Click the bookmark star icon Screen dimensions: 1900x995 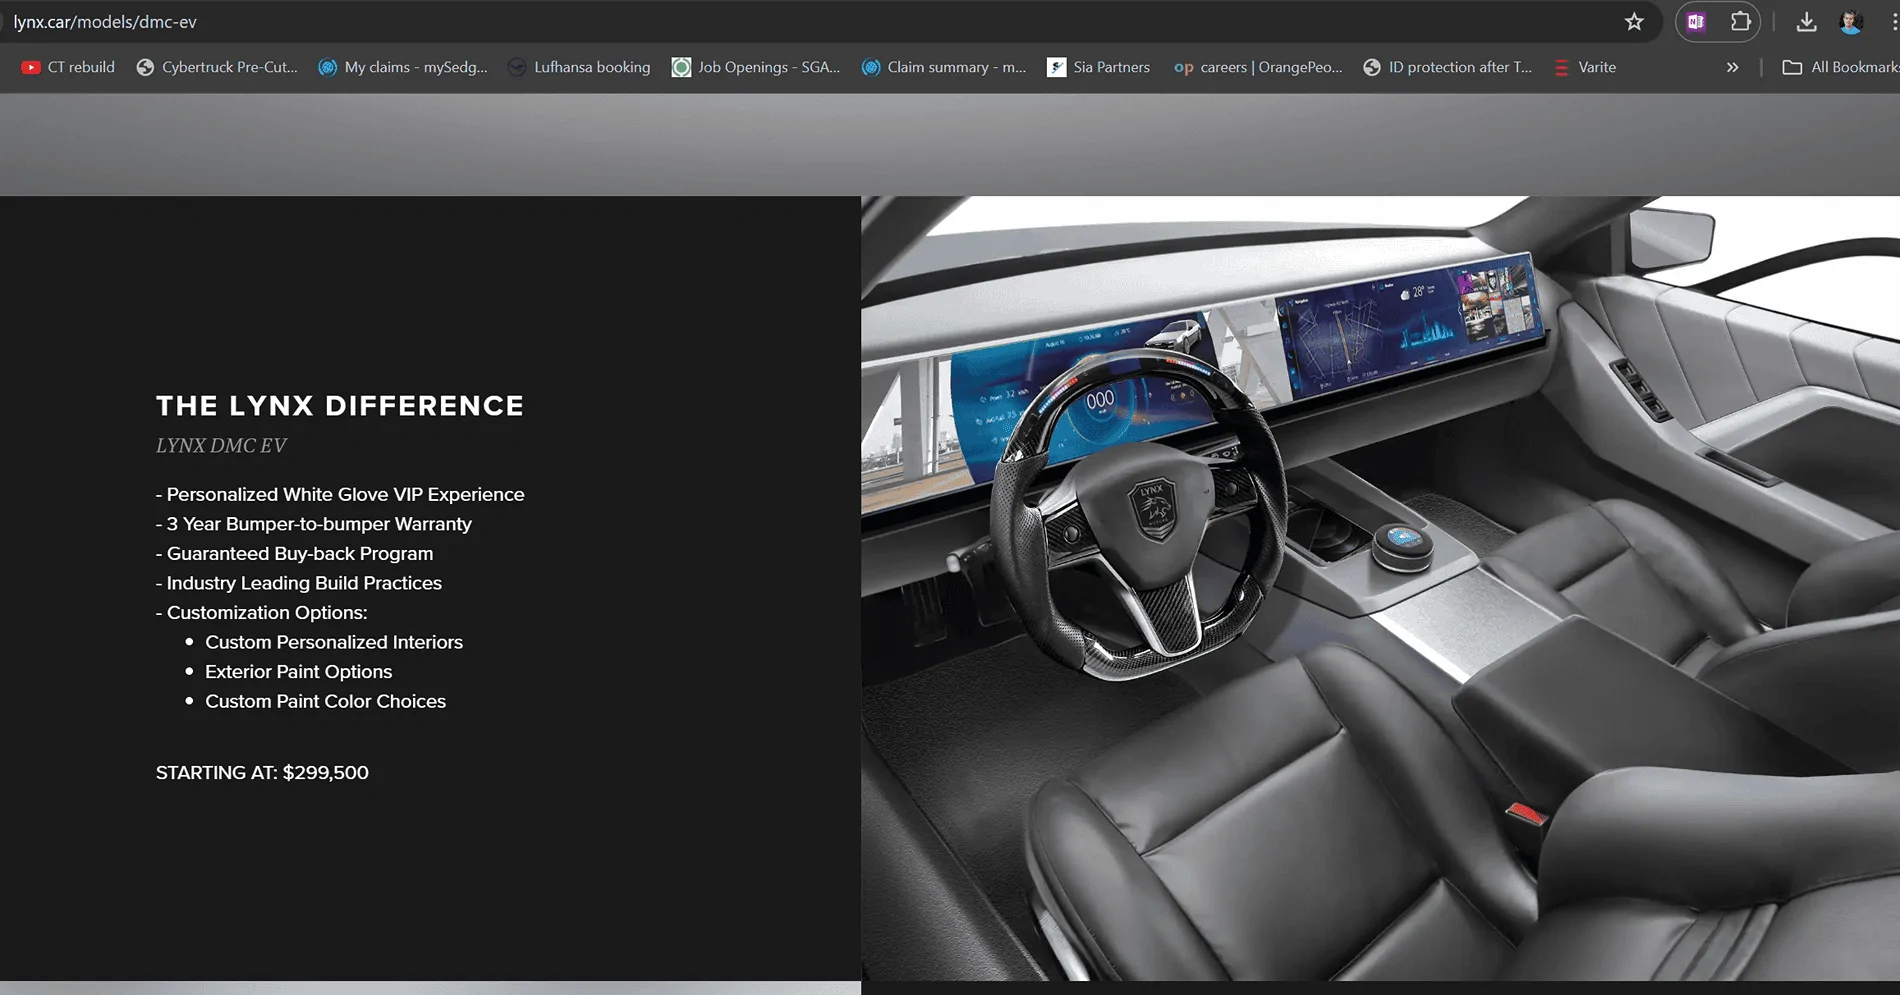[x=1634, y=22]
